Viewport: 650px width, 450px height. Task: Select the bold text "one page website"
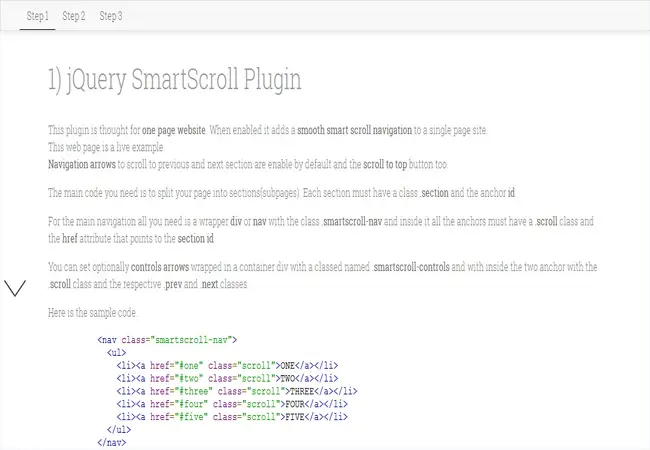tap(174, 130)
